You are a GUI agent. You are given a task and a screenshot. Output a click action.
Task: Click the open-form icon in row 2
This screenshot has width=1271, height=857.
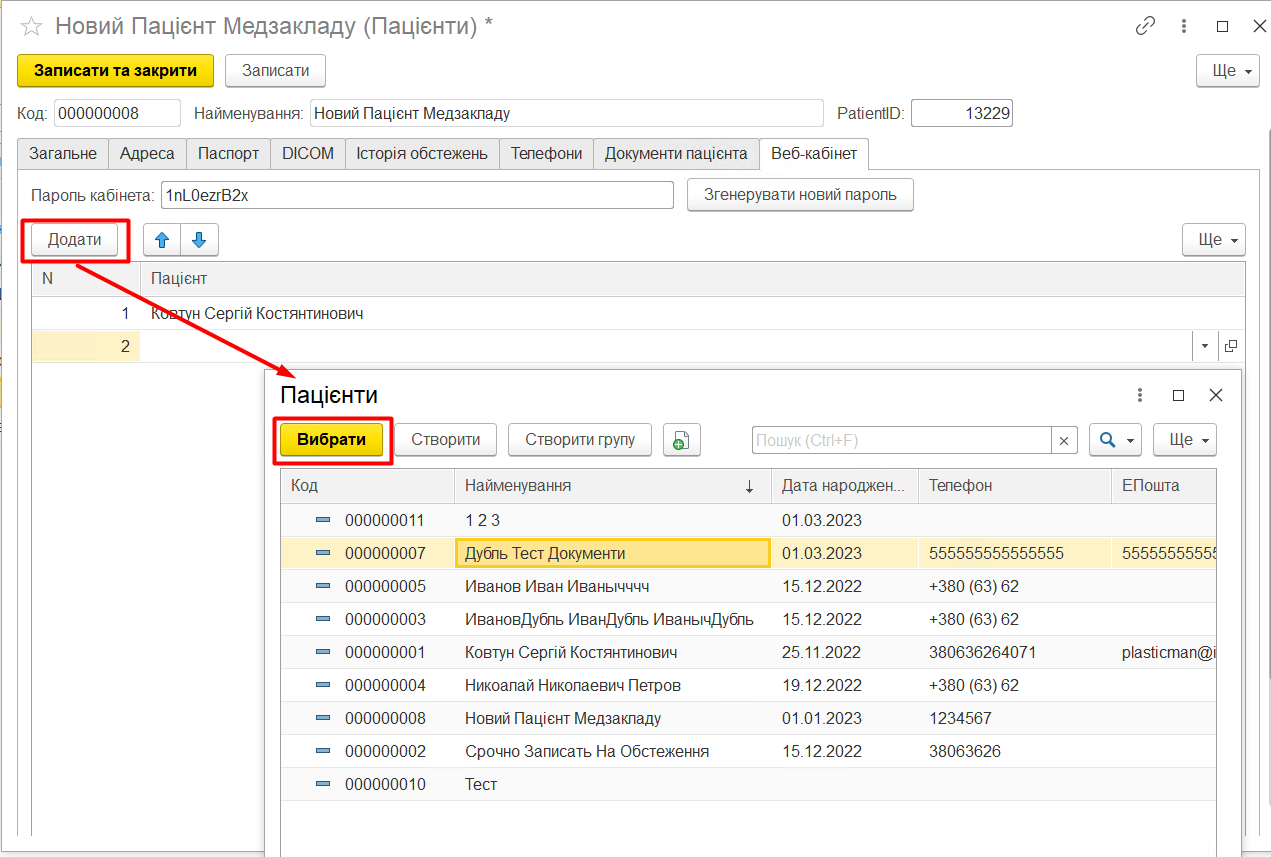tap(1231, 346)
